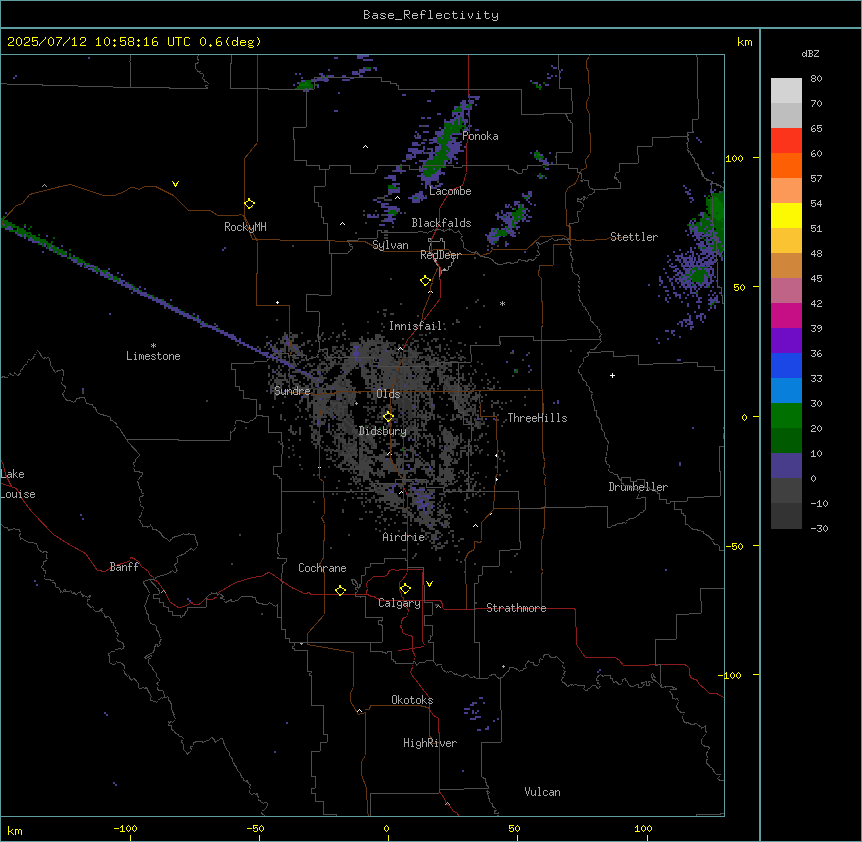The image size is (862, 842).
Task: Click the white plus marker north of Drumheller
Action: [x=612, y=375]
